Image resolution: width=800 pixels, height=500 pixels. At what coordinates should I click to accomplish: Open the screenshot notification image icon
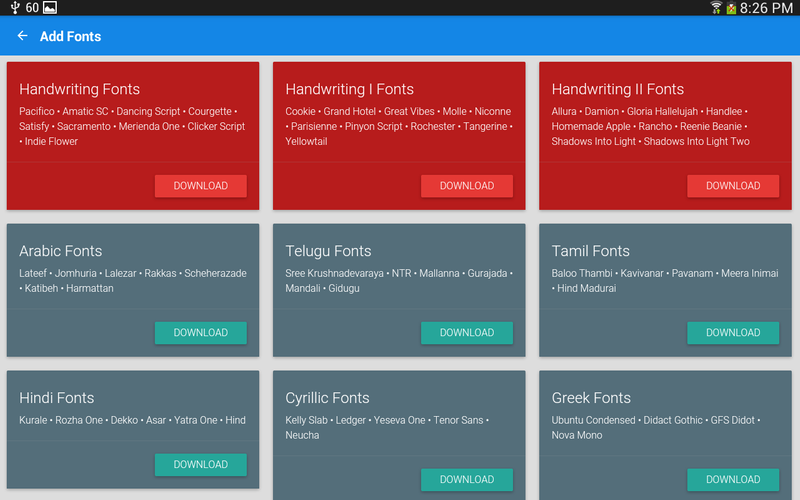tap(50, 8)
